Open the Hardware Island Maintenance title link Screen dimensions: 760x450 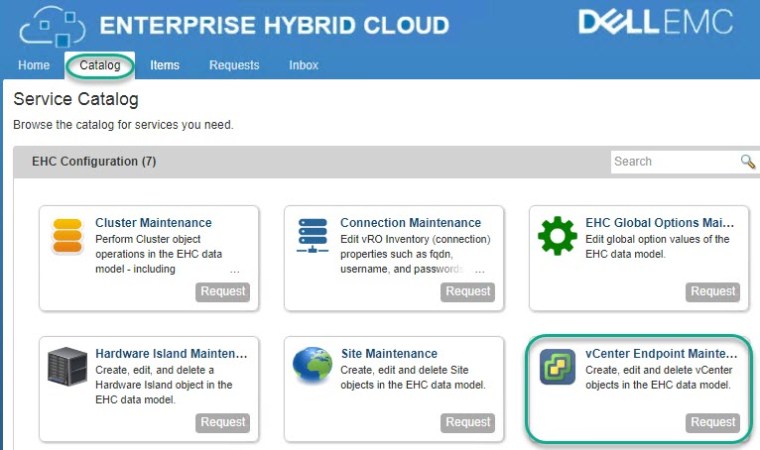click(170, 354)
